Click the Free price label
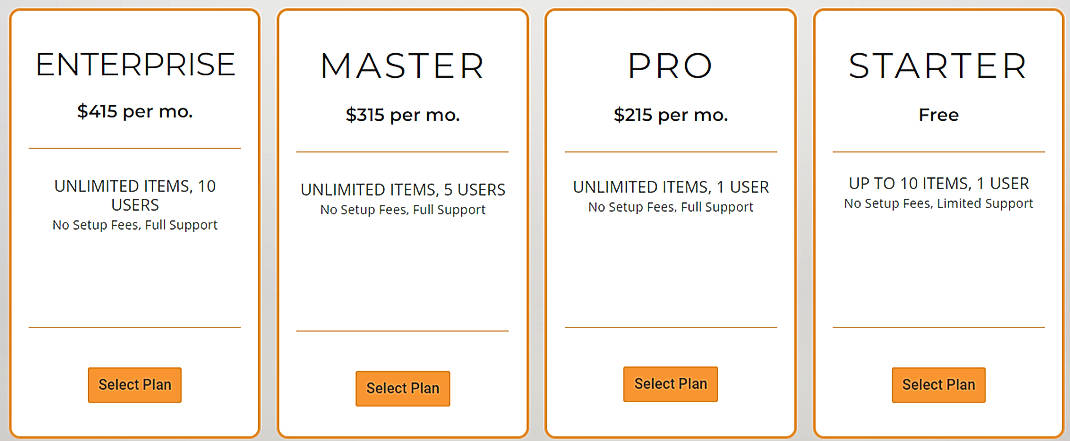 [x=939, y=115]
